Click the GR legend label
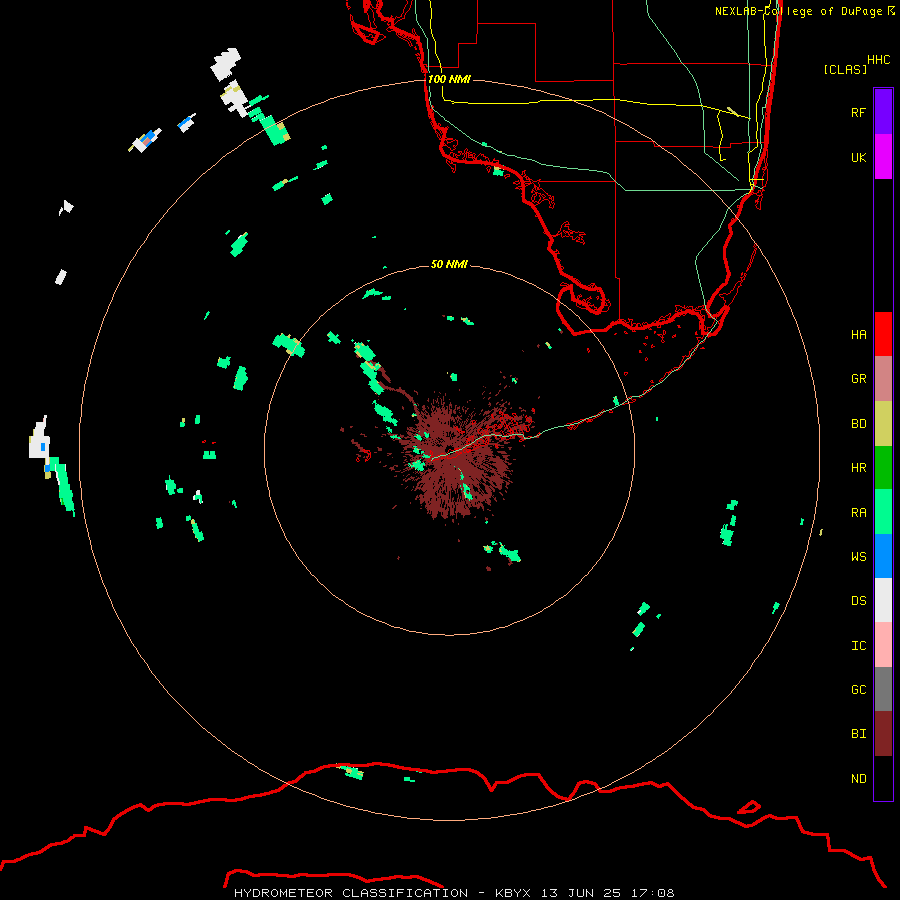The height and width of the screenshot is (900, 900). (858, 379)
